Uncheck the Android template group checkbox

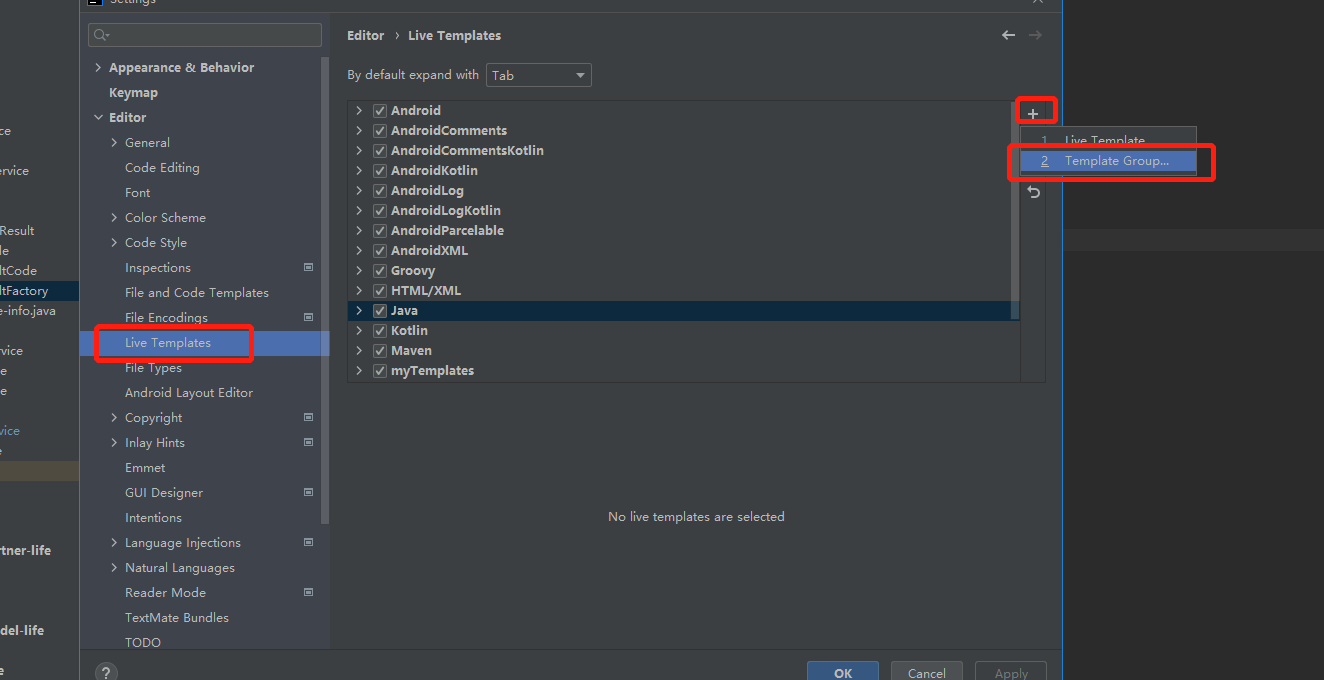pos(380,110)
